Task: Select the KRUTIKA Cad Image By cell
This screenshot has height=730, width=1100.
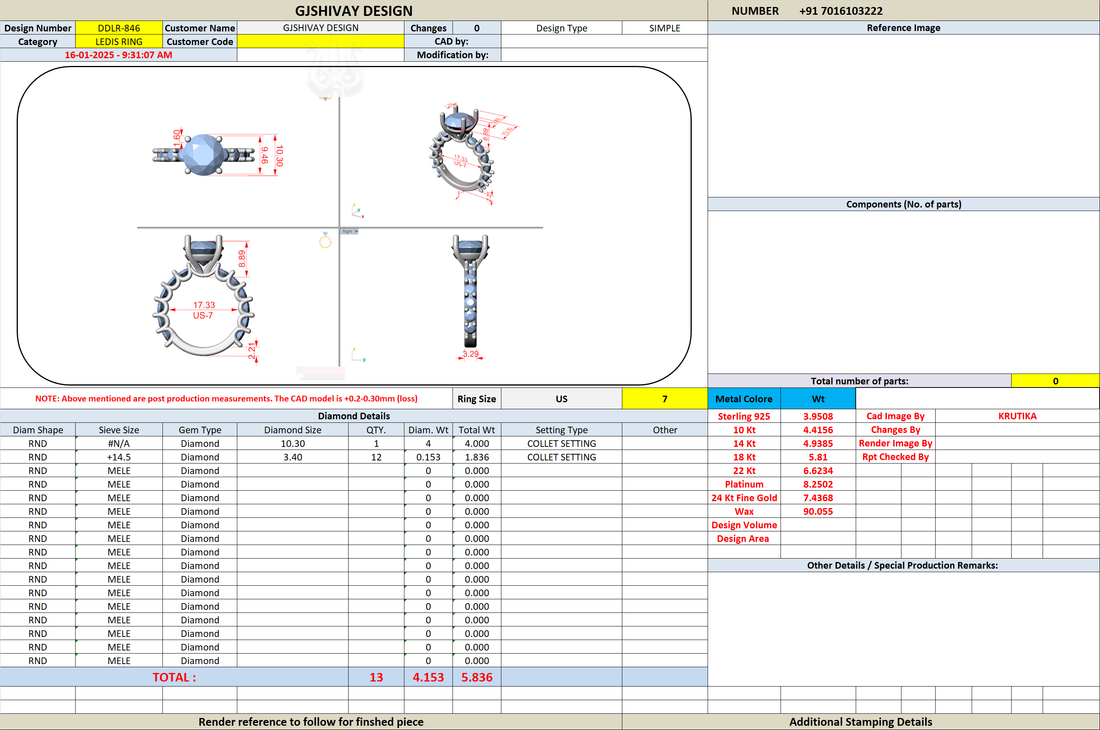Action: pos(1017,416)
